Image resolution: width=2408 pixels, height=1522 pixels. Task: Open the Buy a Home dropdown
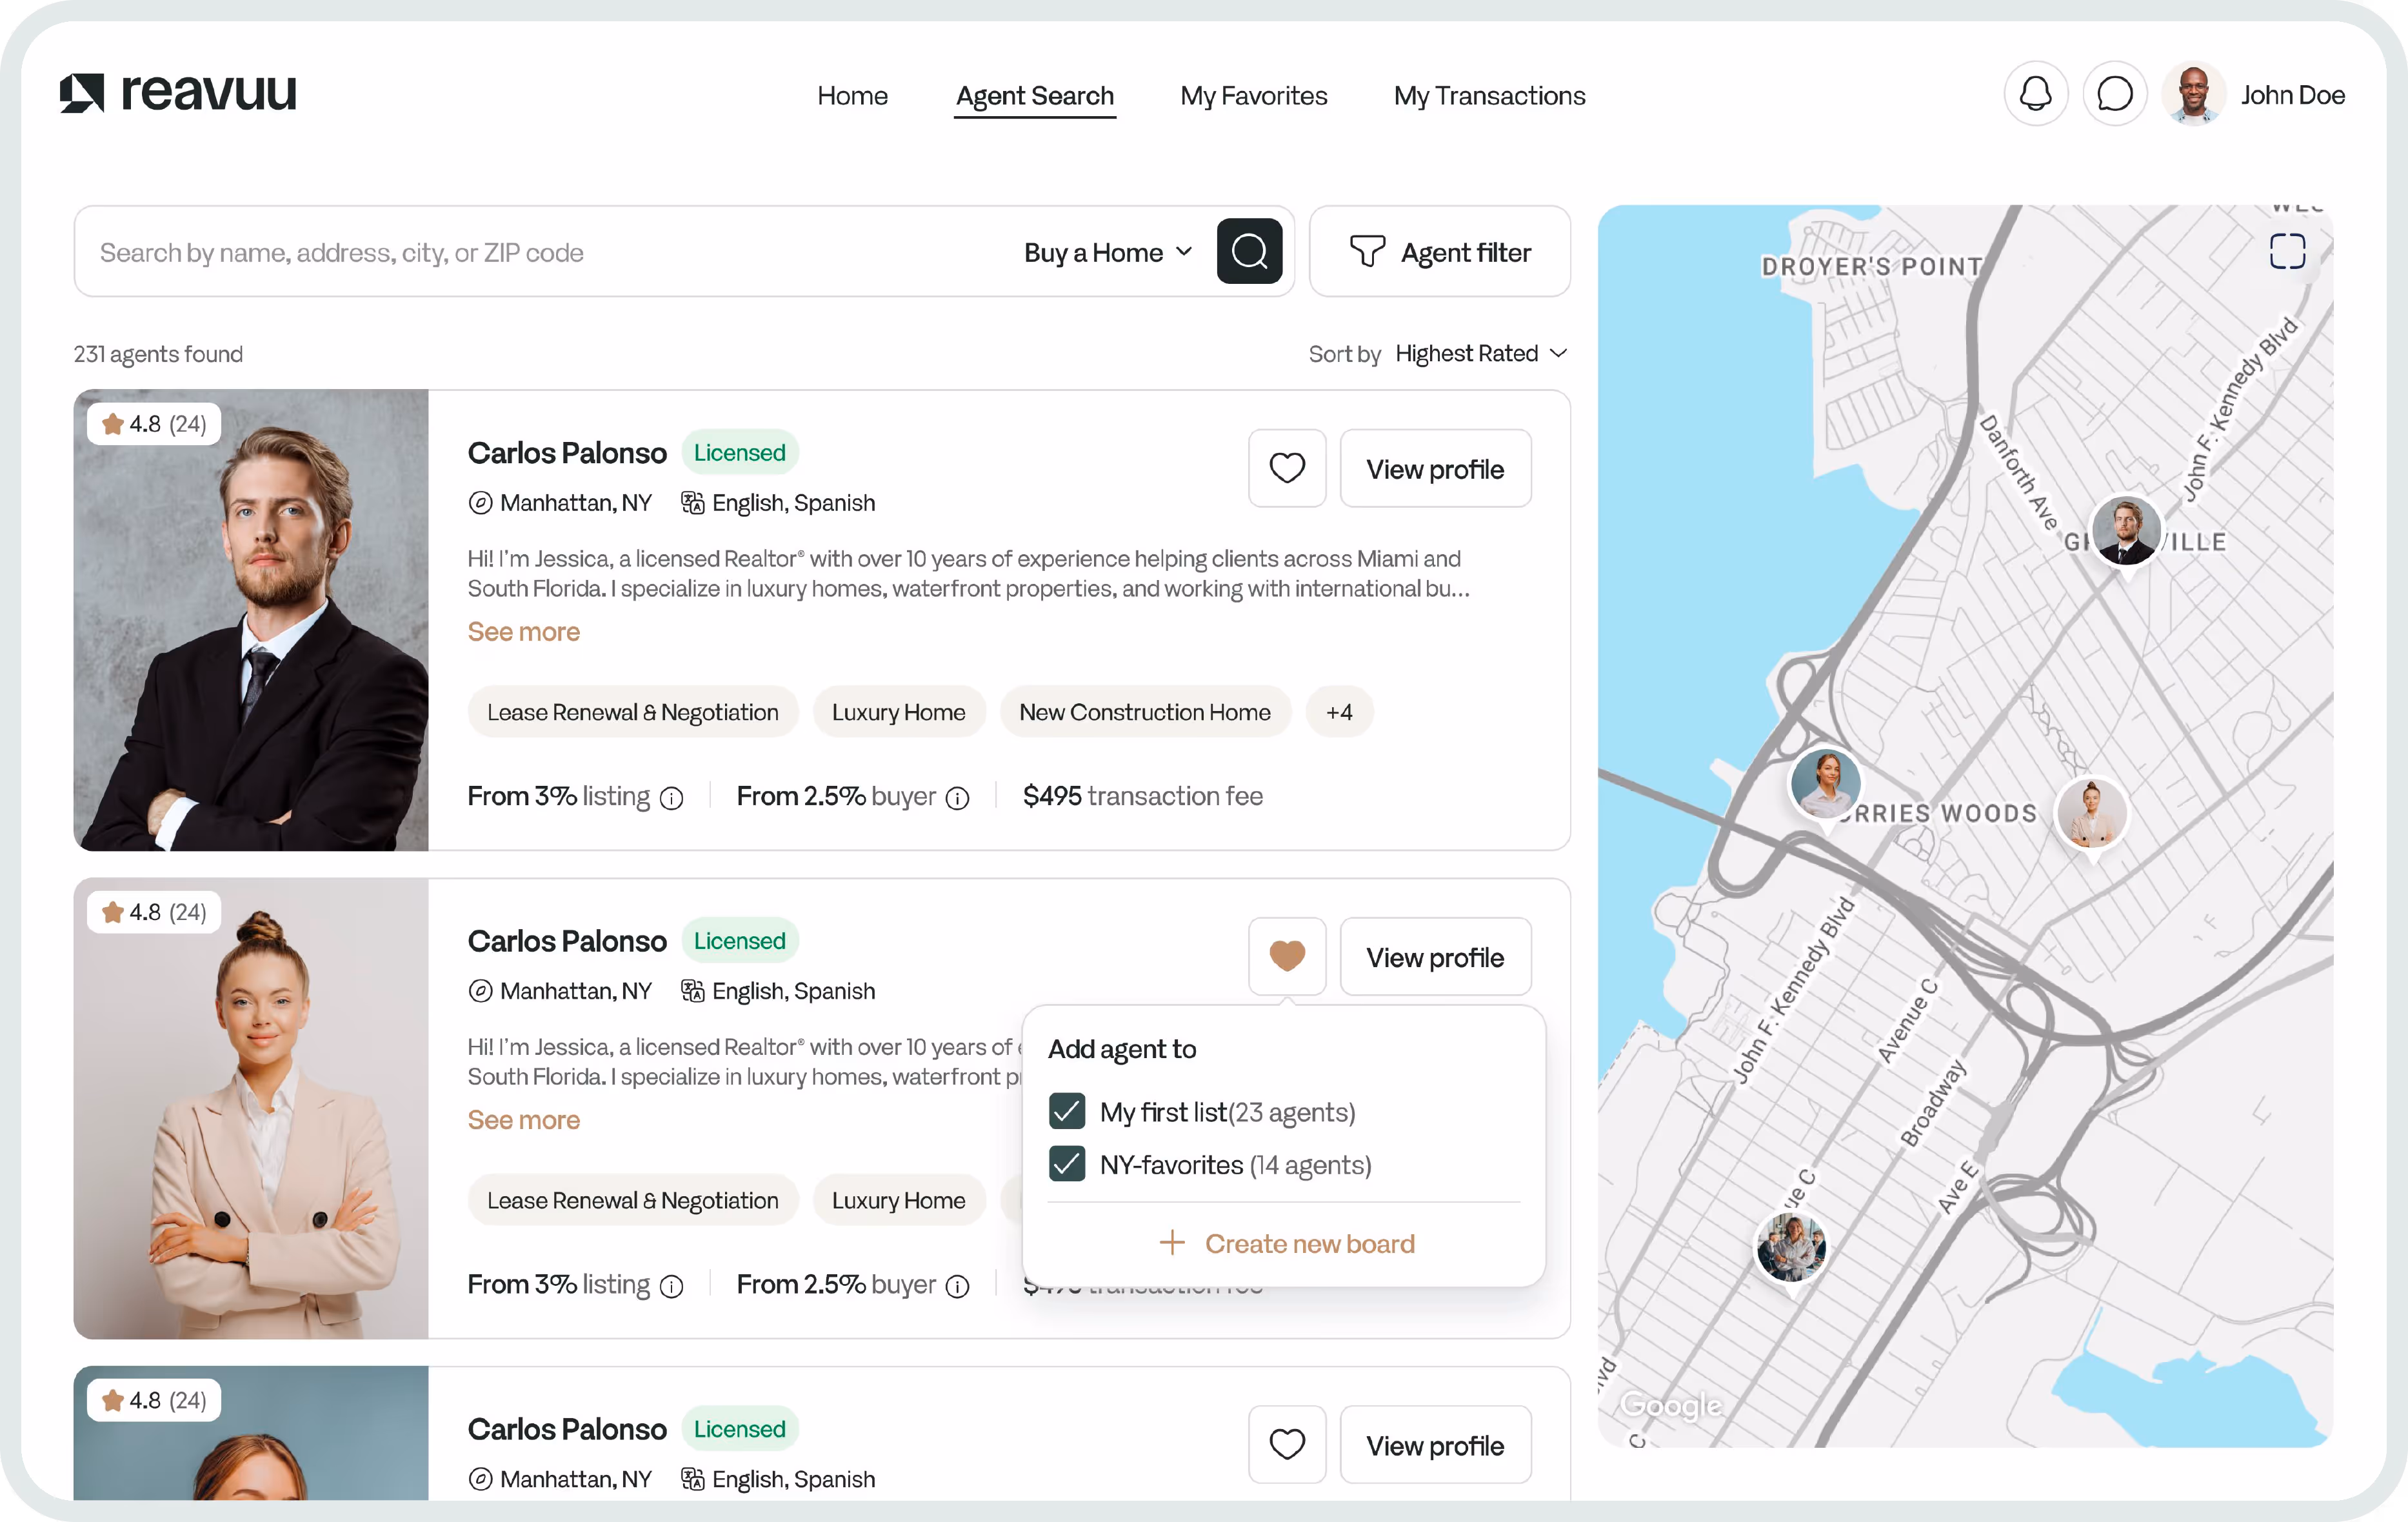click(1108, 253)
